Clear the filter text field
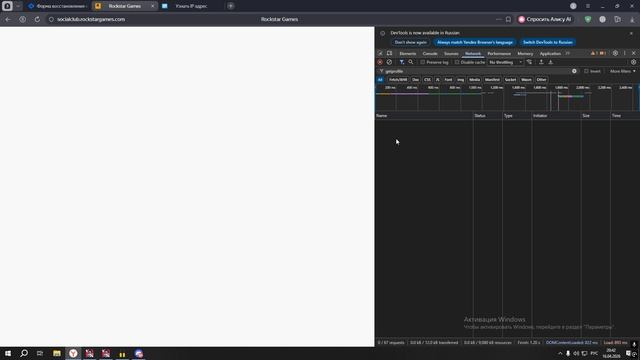 point(574,71)
